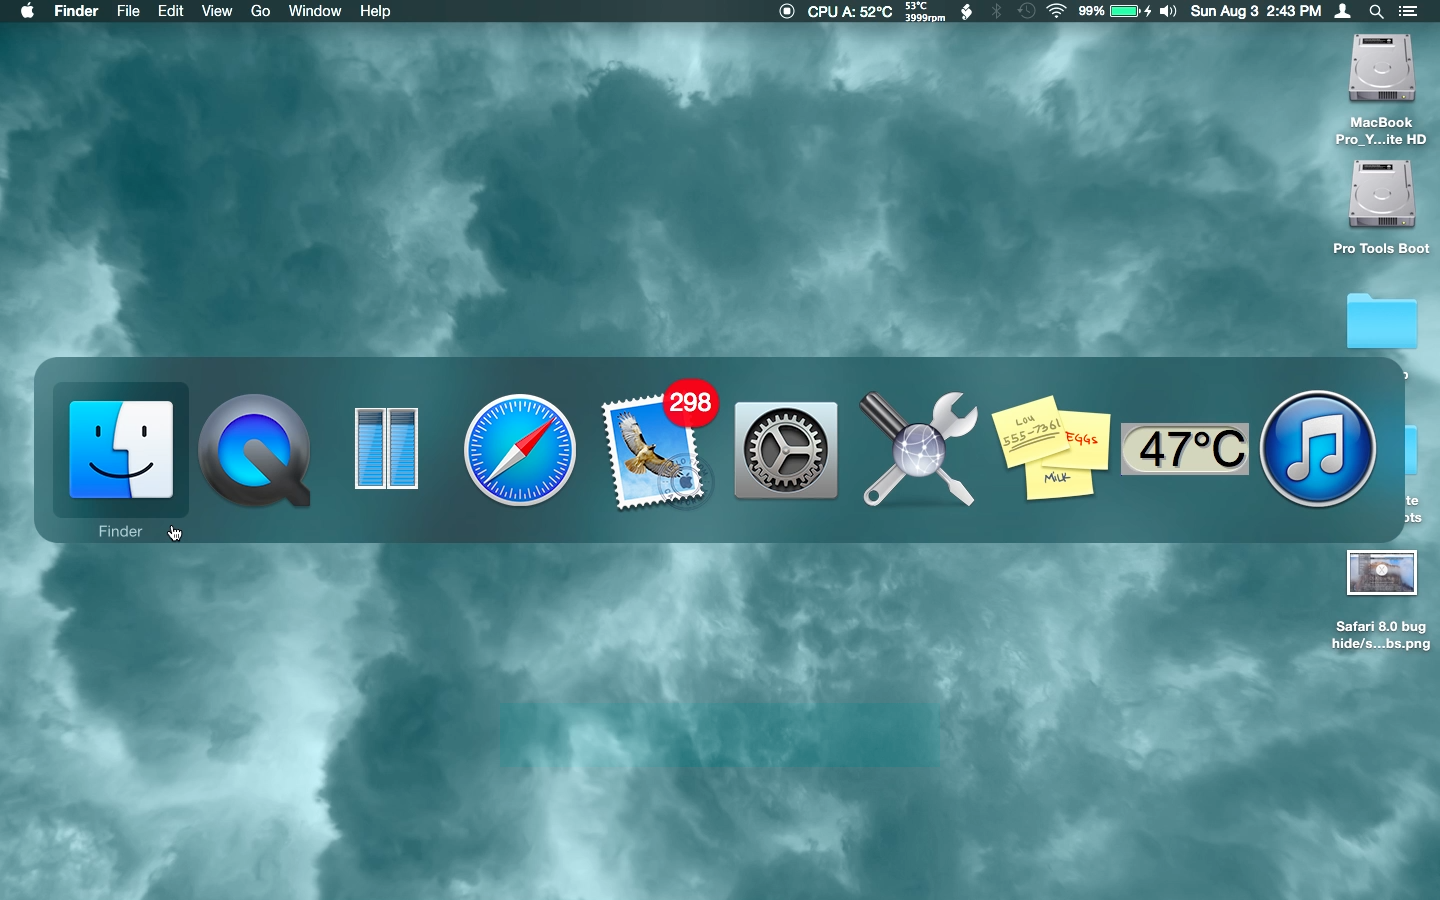This screenshot has height=900, width=1440.
Task: Select System Preferences gear icon
Action: pos(786,450)
